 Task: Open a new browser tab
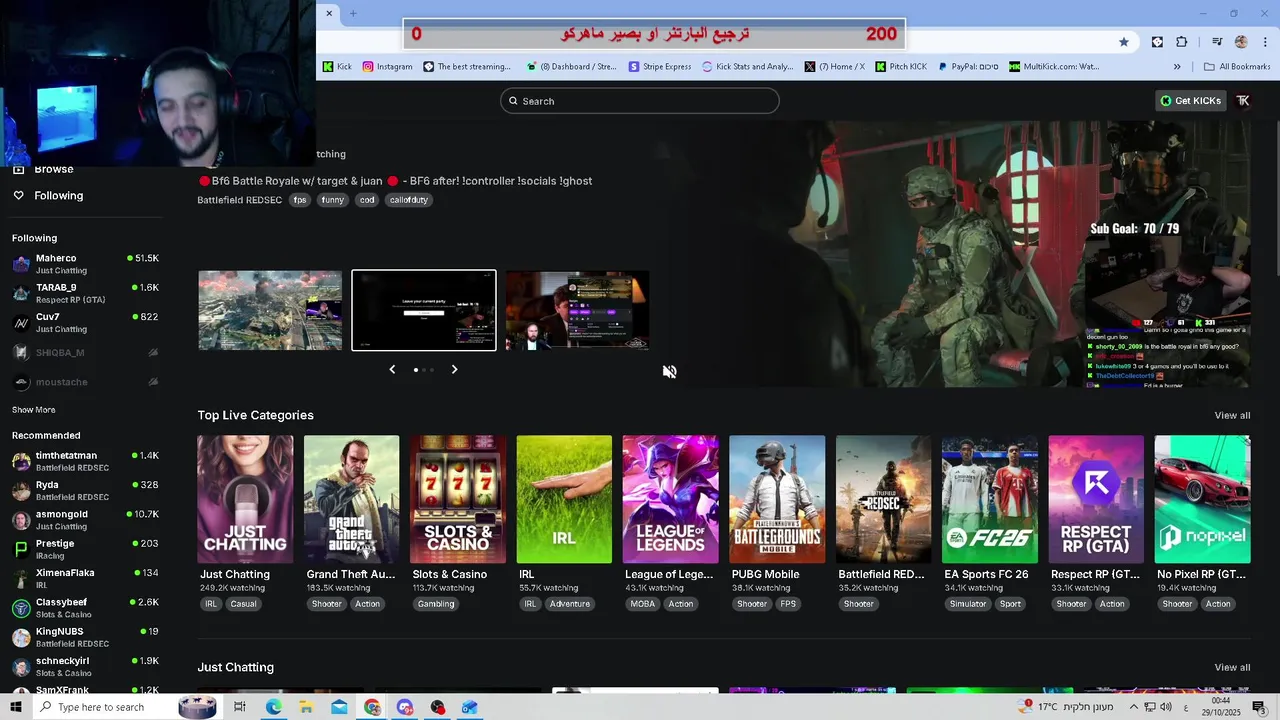click(353, 13)
